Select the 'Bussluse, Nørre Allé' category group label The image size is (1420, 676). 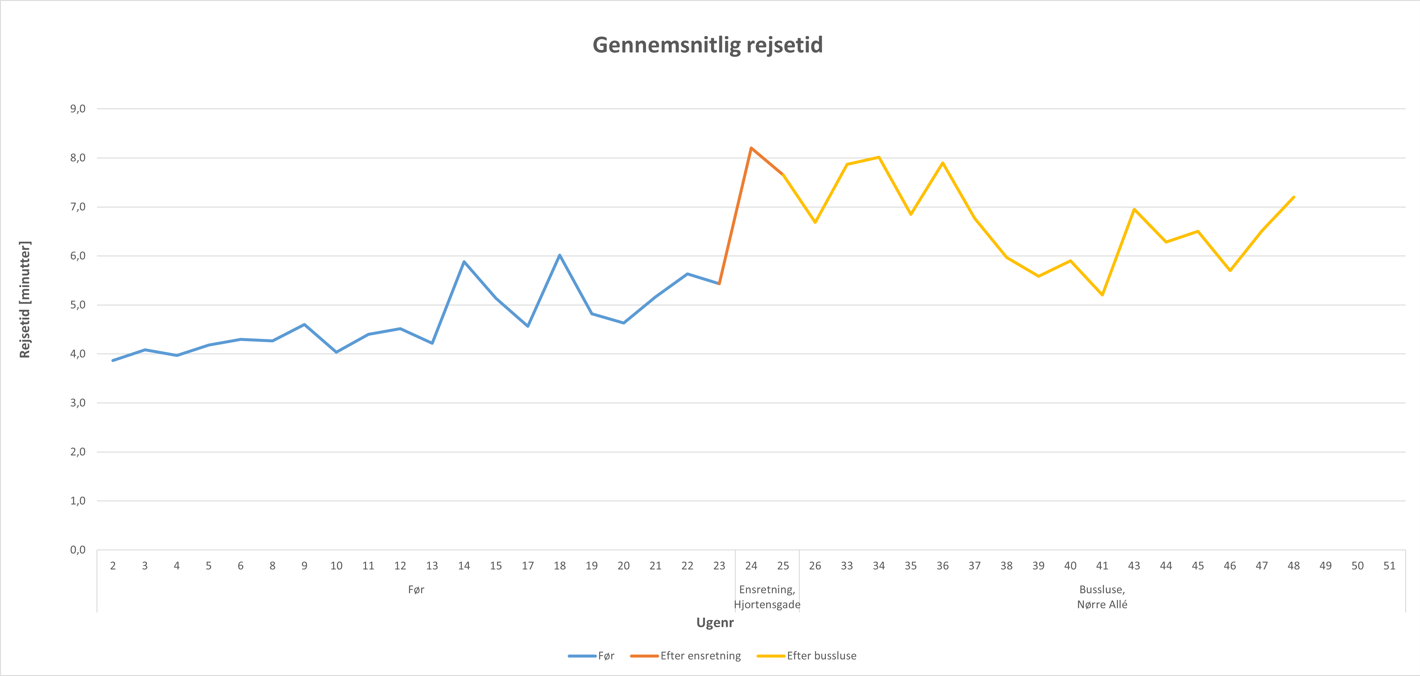point(1102,597)
